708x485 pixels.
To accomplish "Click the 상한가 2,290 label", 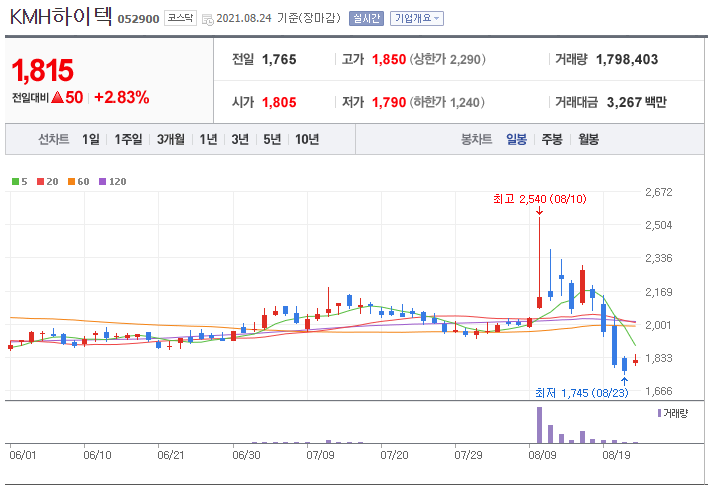I will point(447,59).
